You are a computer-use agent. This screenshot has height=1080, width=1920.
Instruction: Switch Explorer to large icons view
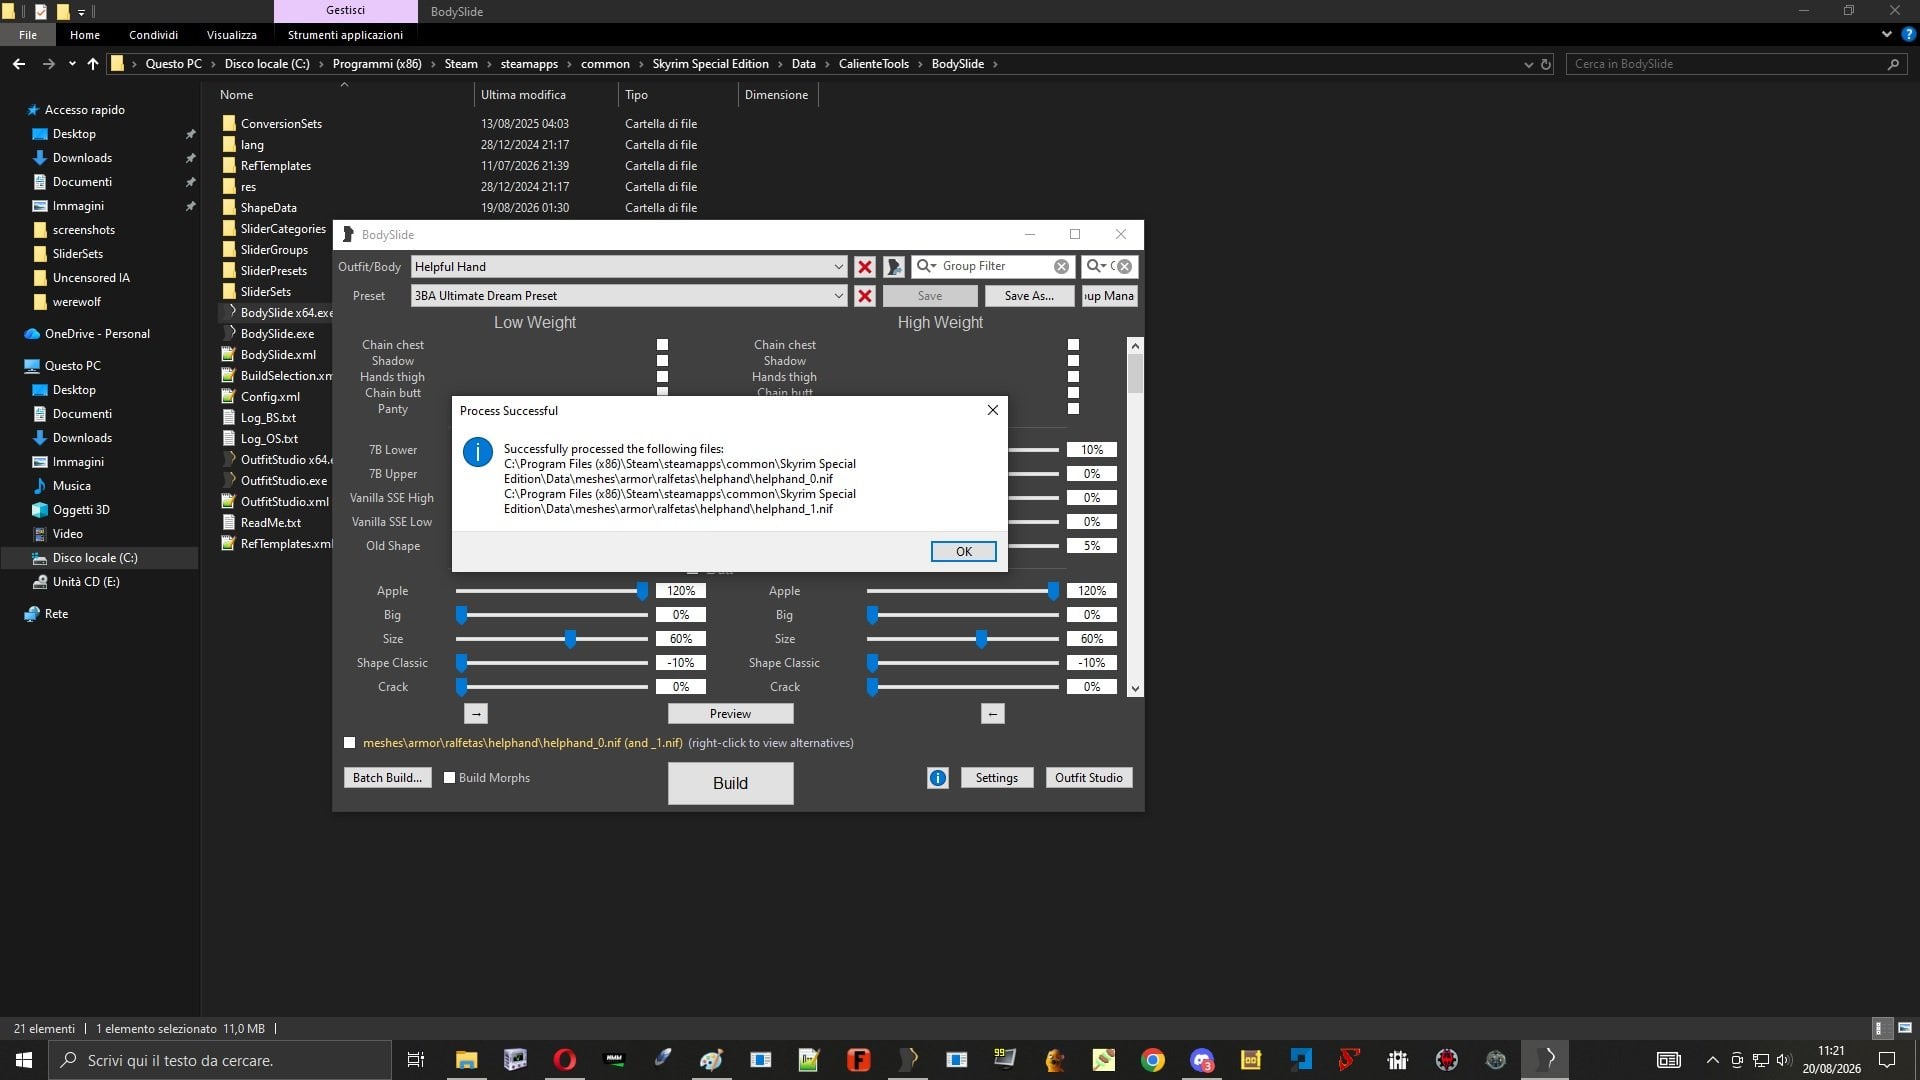click(x=1904, y=1028)
